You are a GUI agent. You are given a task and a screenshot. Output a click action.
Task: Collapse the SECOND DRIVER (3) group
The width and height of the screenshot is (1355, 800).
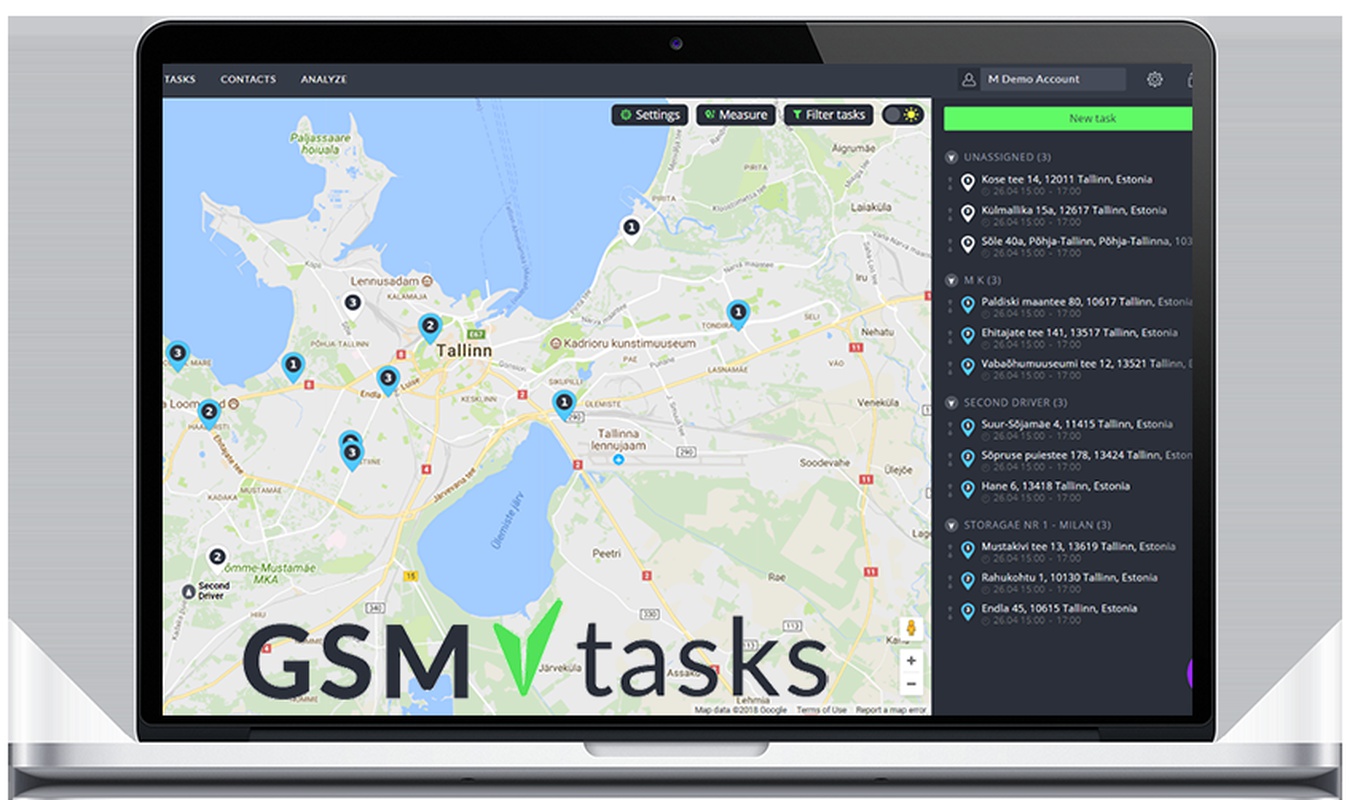click(951, 403)
